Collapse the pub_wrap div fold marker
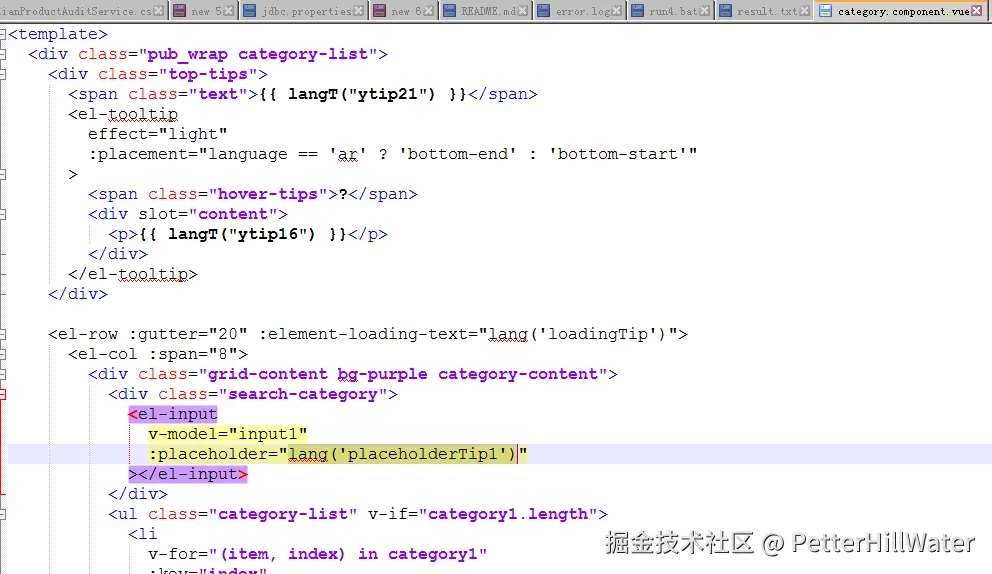This screenshot has width=992, height=574. (3, 54)
